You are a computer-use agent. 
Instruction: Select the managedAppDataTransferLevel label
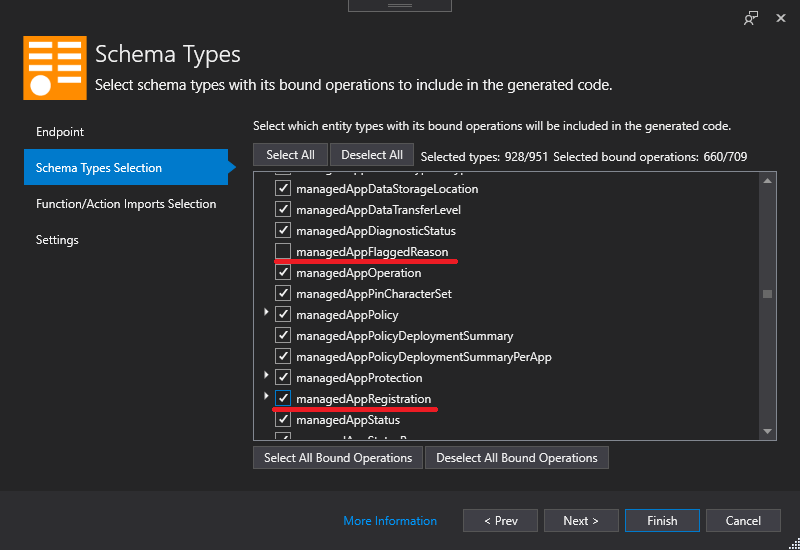click(379, 210)
